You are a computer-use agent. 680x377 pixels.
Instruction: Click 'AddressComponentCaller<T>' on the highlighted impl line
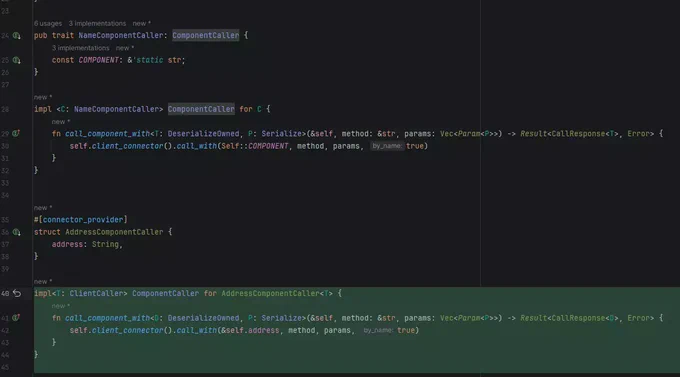(277, 294)
